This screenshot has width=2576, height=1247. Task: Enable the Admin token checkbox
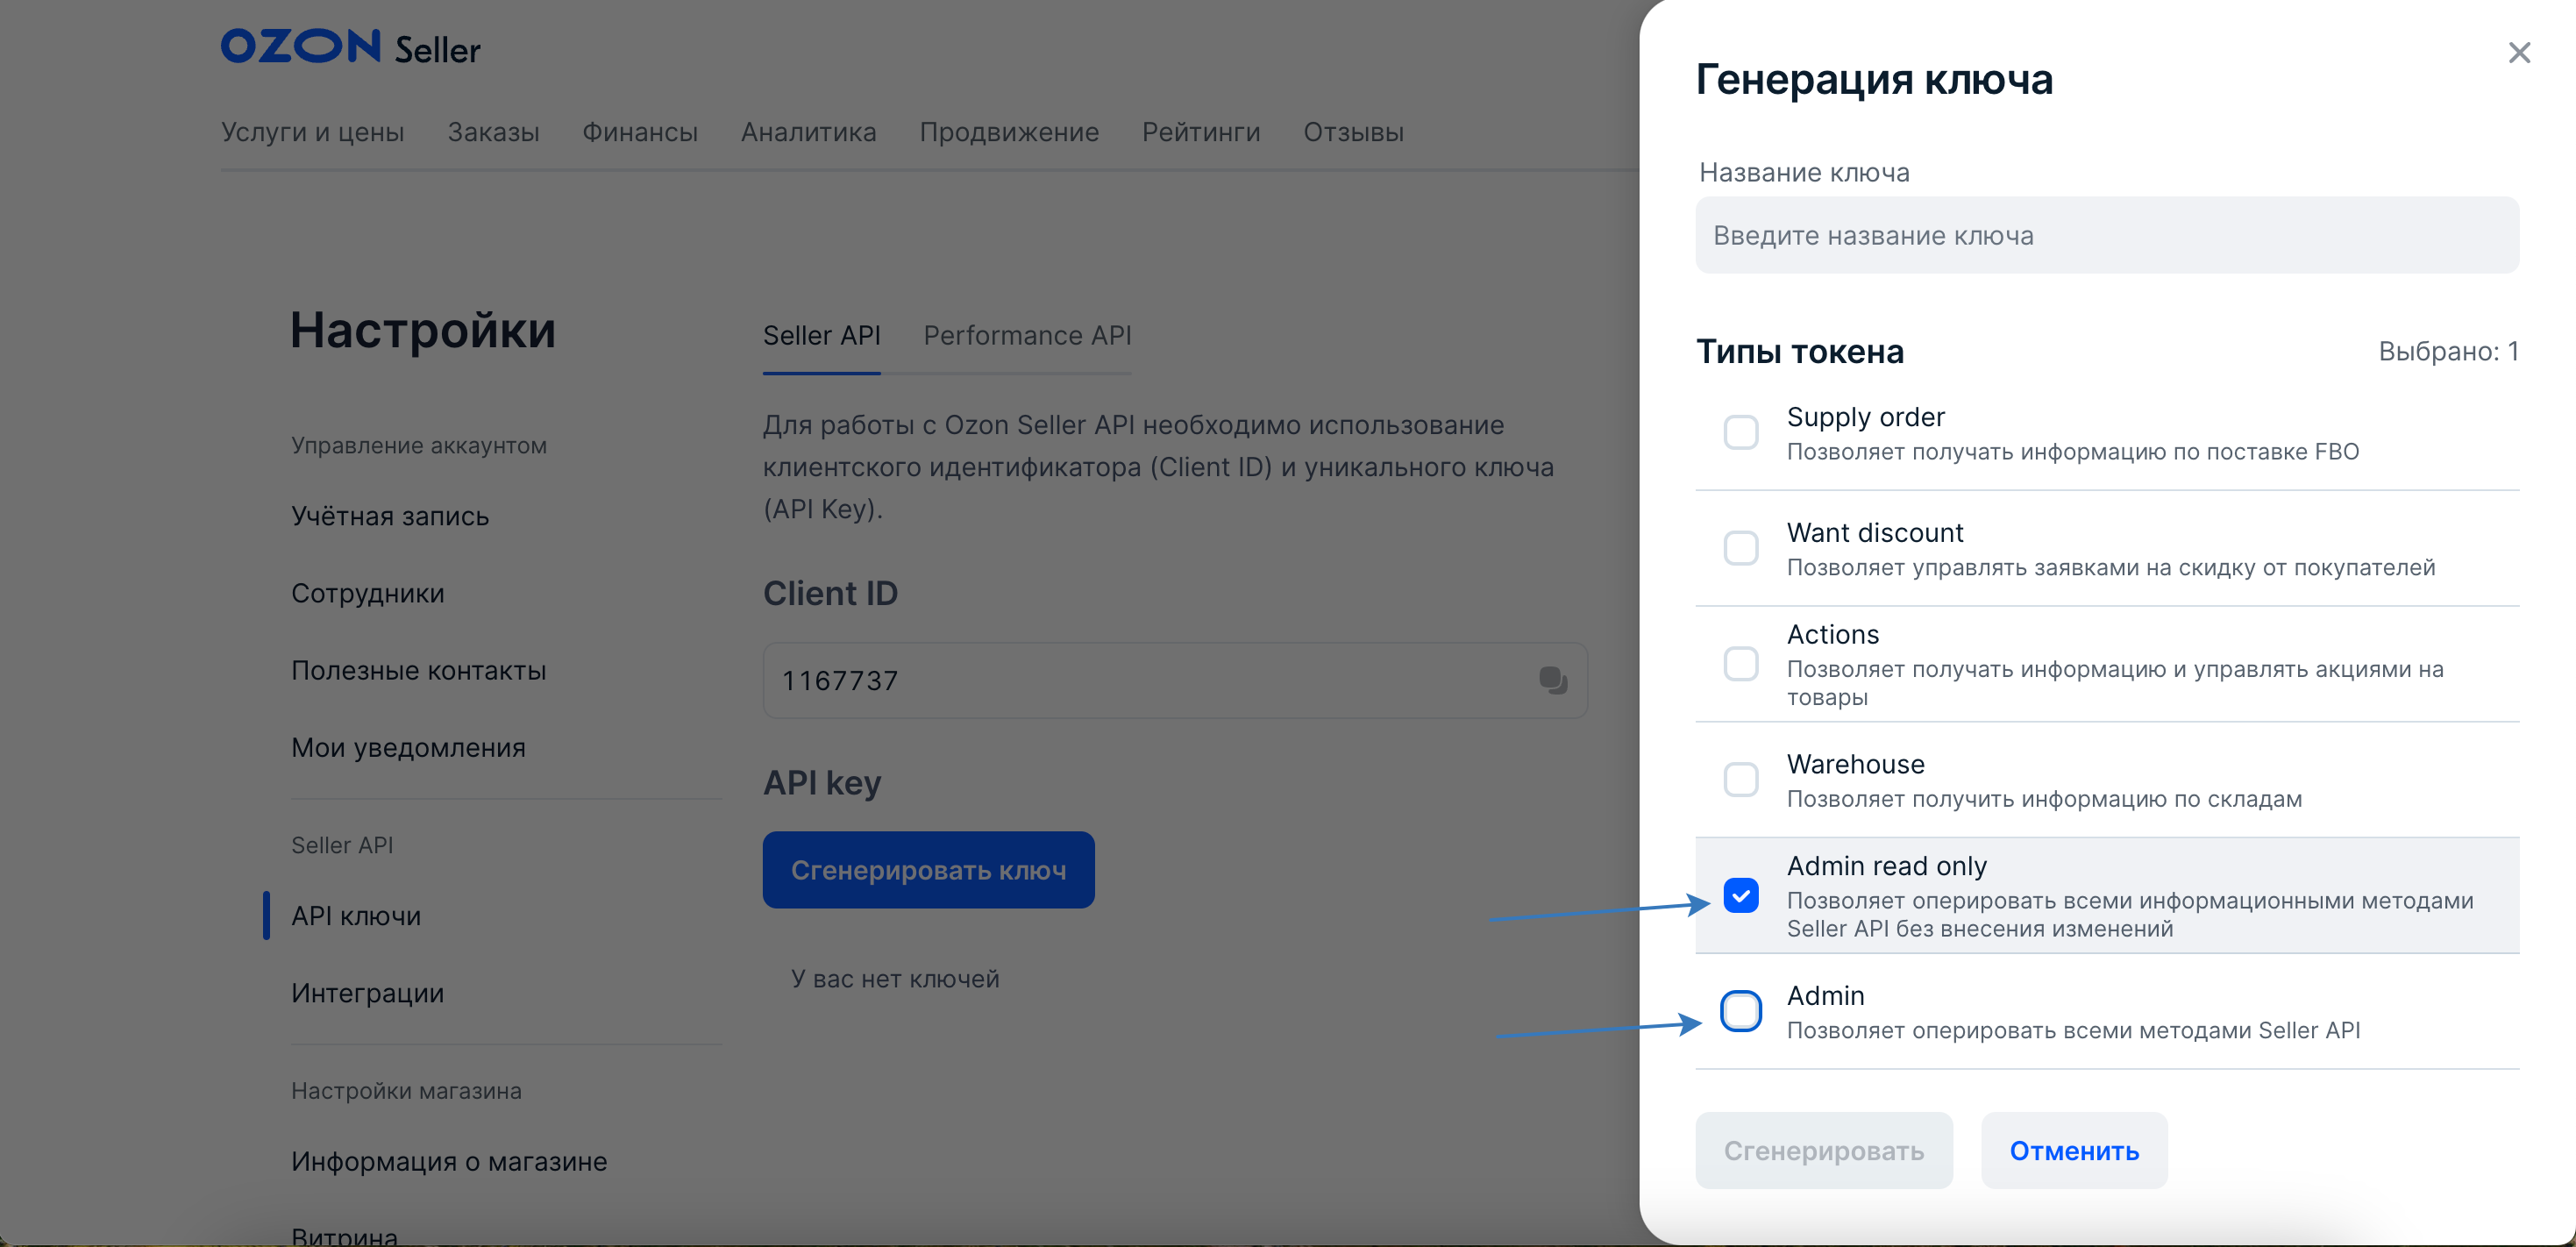click(x=1740, y=1011)
